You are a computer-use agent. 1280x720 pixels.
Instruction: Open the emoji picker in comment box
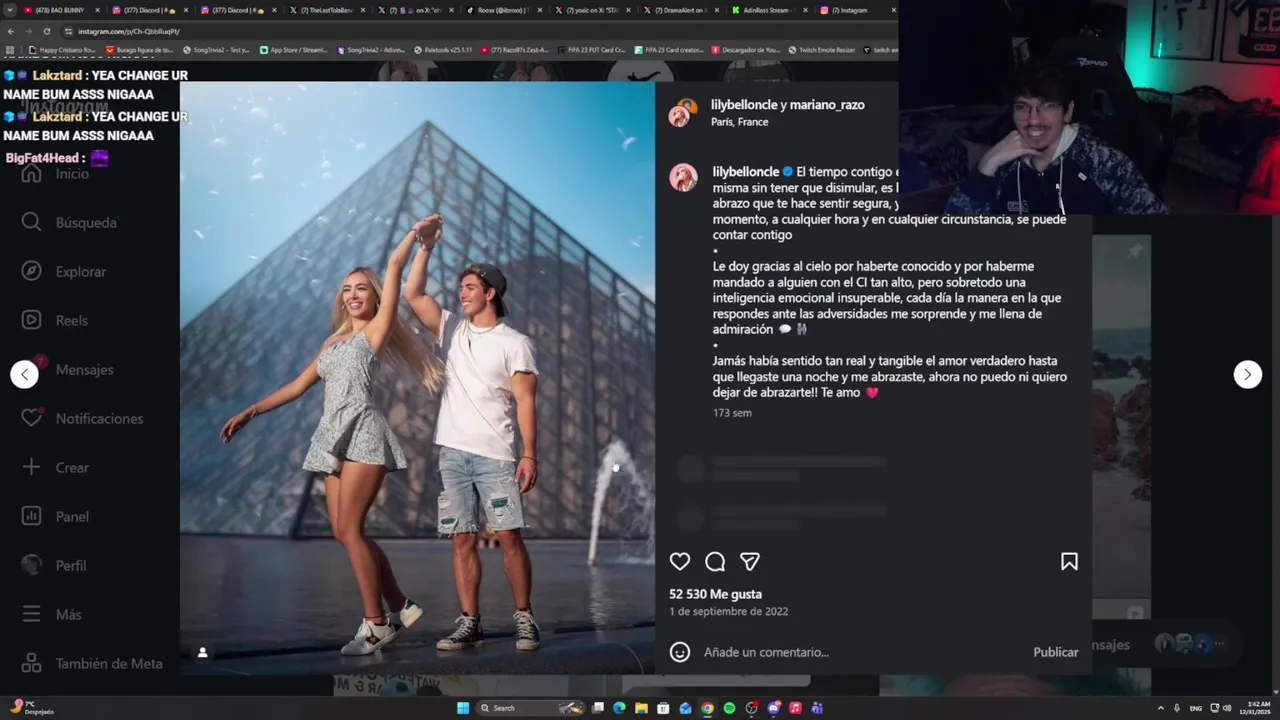tap(680, 652)
